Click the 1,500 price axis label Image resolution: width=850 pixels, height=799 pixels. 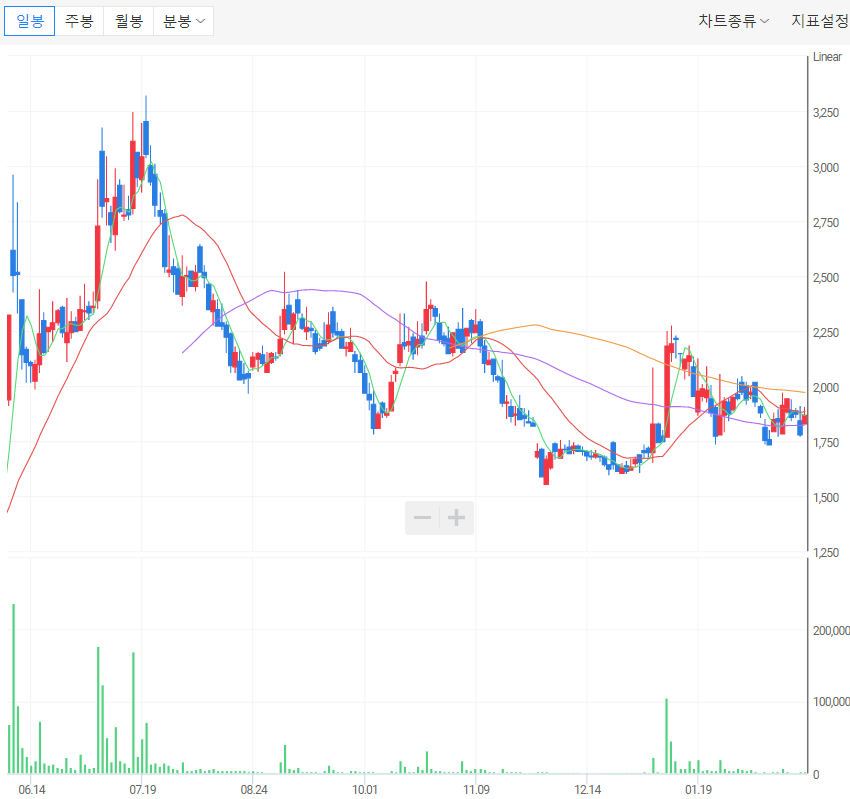826,498
